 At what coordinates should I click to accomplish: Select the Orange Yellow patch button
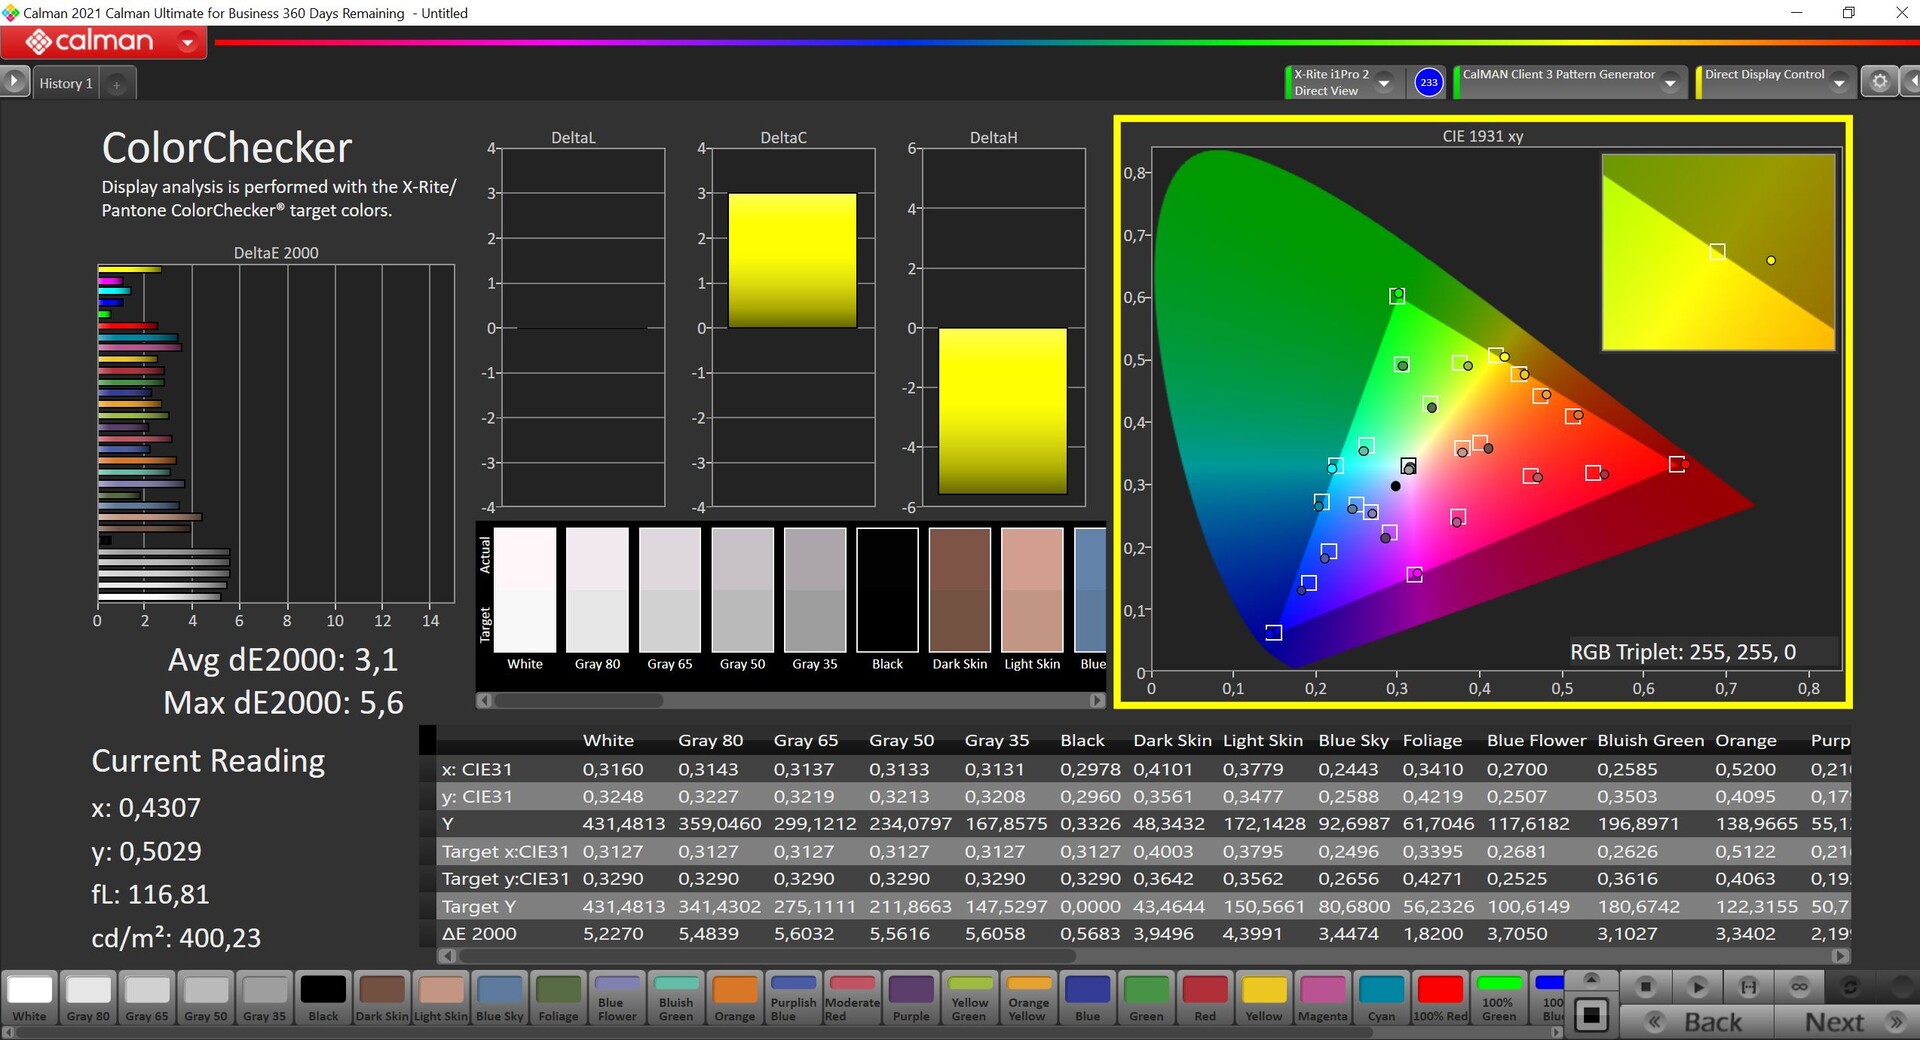click(1029, 997)
